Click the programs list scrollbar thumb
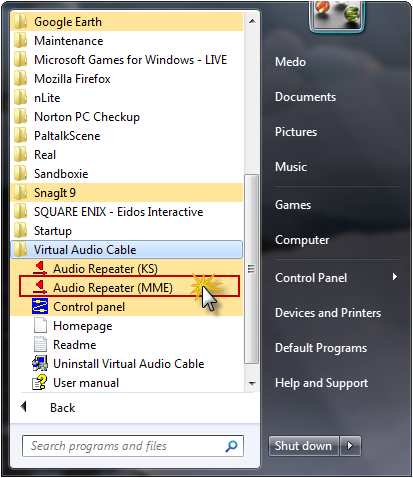The height and width of the screenshot is (478, 413). 252,269
